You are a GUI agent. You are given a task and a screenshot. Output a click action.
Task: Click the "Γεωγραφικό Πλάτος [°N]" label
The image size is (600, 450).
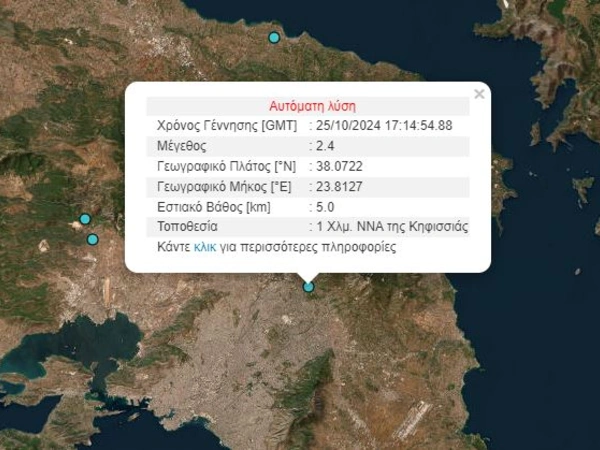(x=228, y=166)
